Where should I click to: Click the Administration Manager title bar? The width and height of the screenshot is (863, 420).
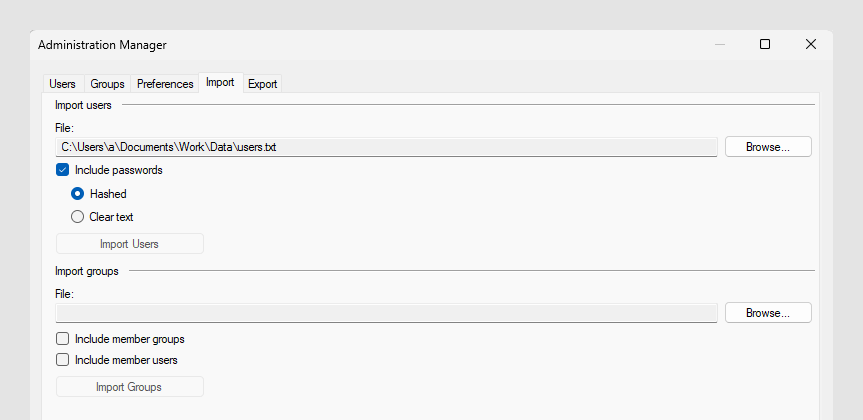[400, 44]
